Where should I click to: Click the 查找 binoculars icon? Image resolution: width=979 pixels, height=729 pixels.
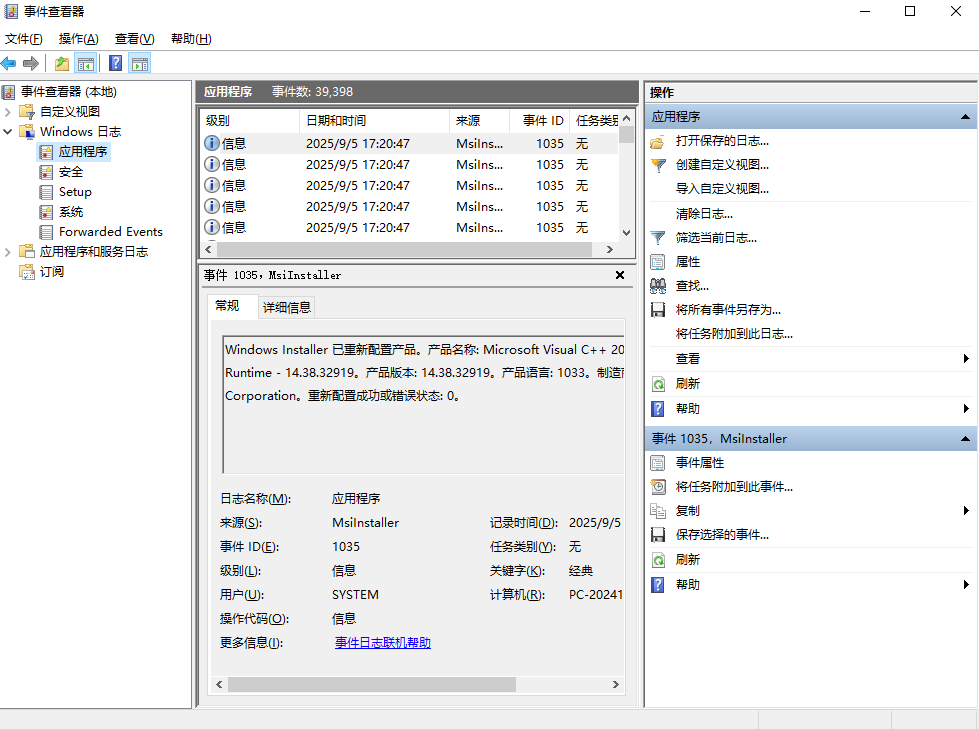(x=657, y=286)
